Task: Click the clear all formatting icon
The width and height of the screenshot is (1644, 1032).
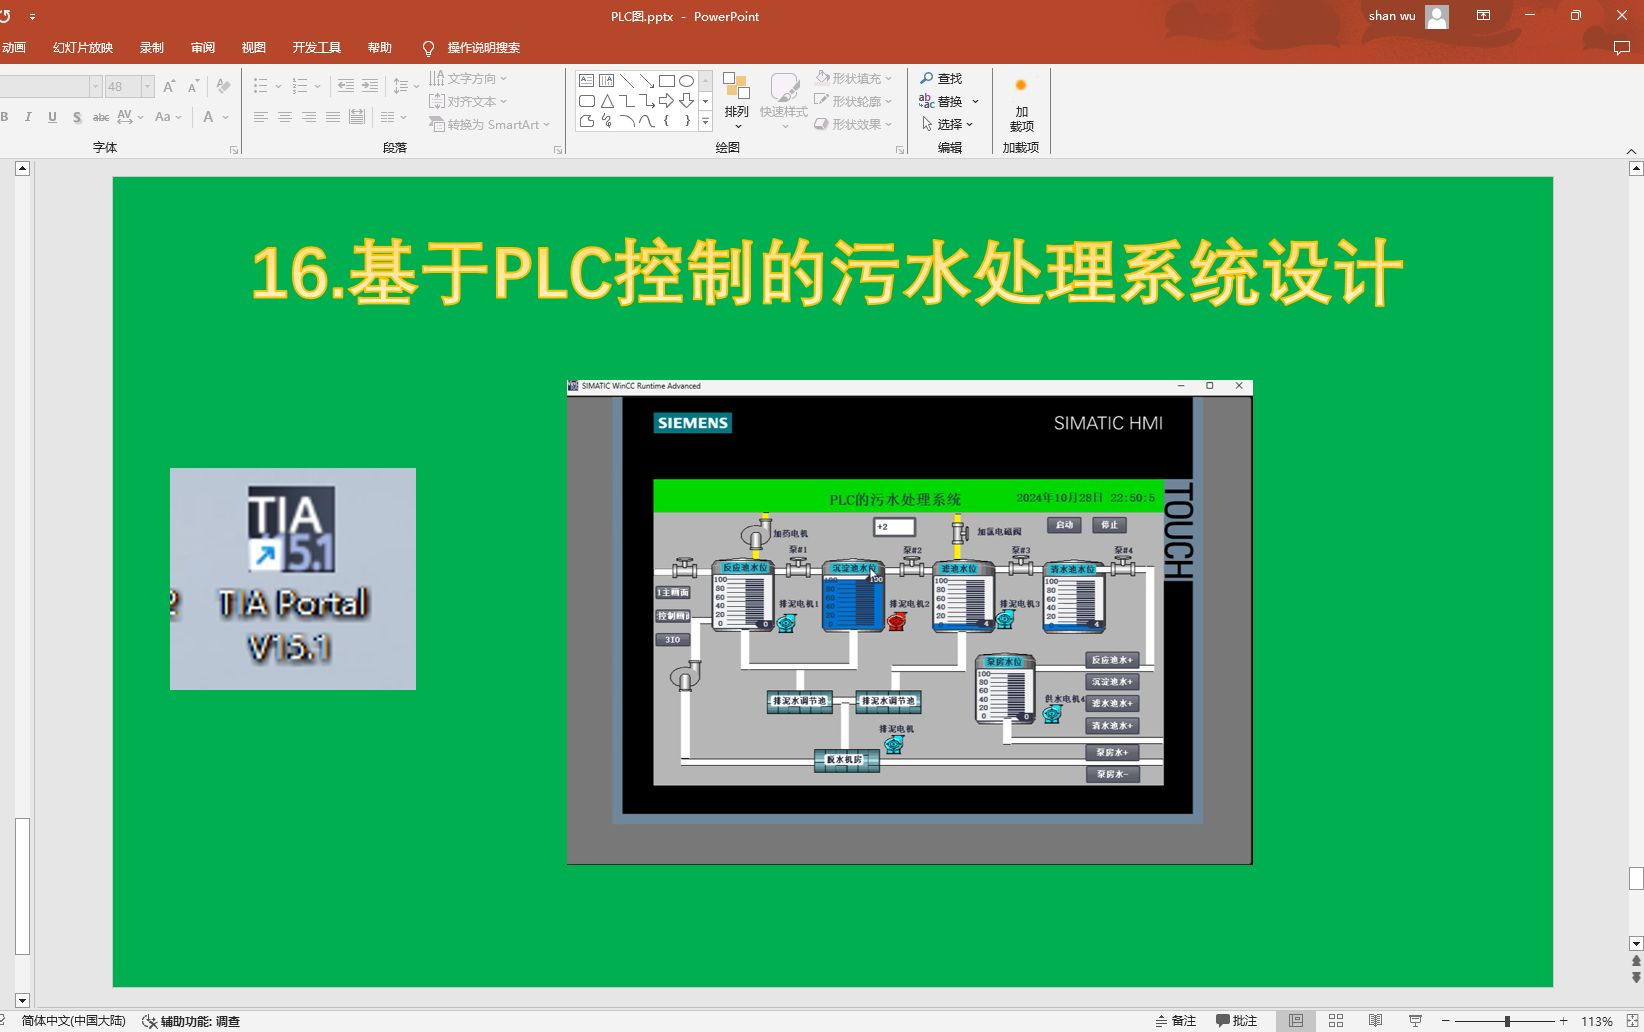Action: (x=224, y=87)
